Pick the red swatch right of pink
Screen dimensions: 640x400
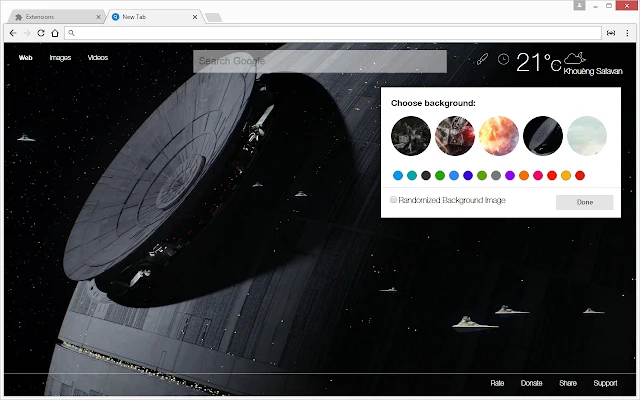point(552,176)
